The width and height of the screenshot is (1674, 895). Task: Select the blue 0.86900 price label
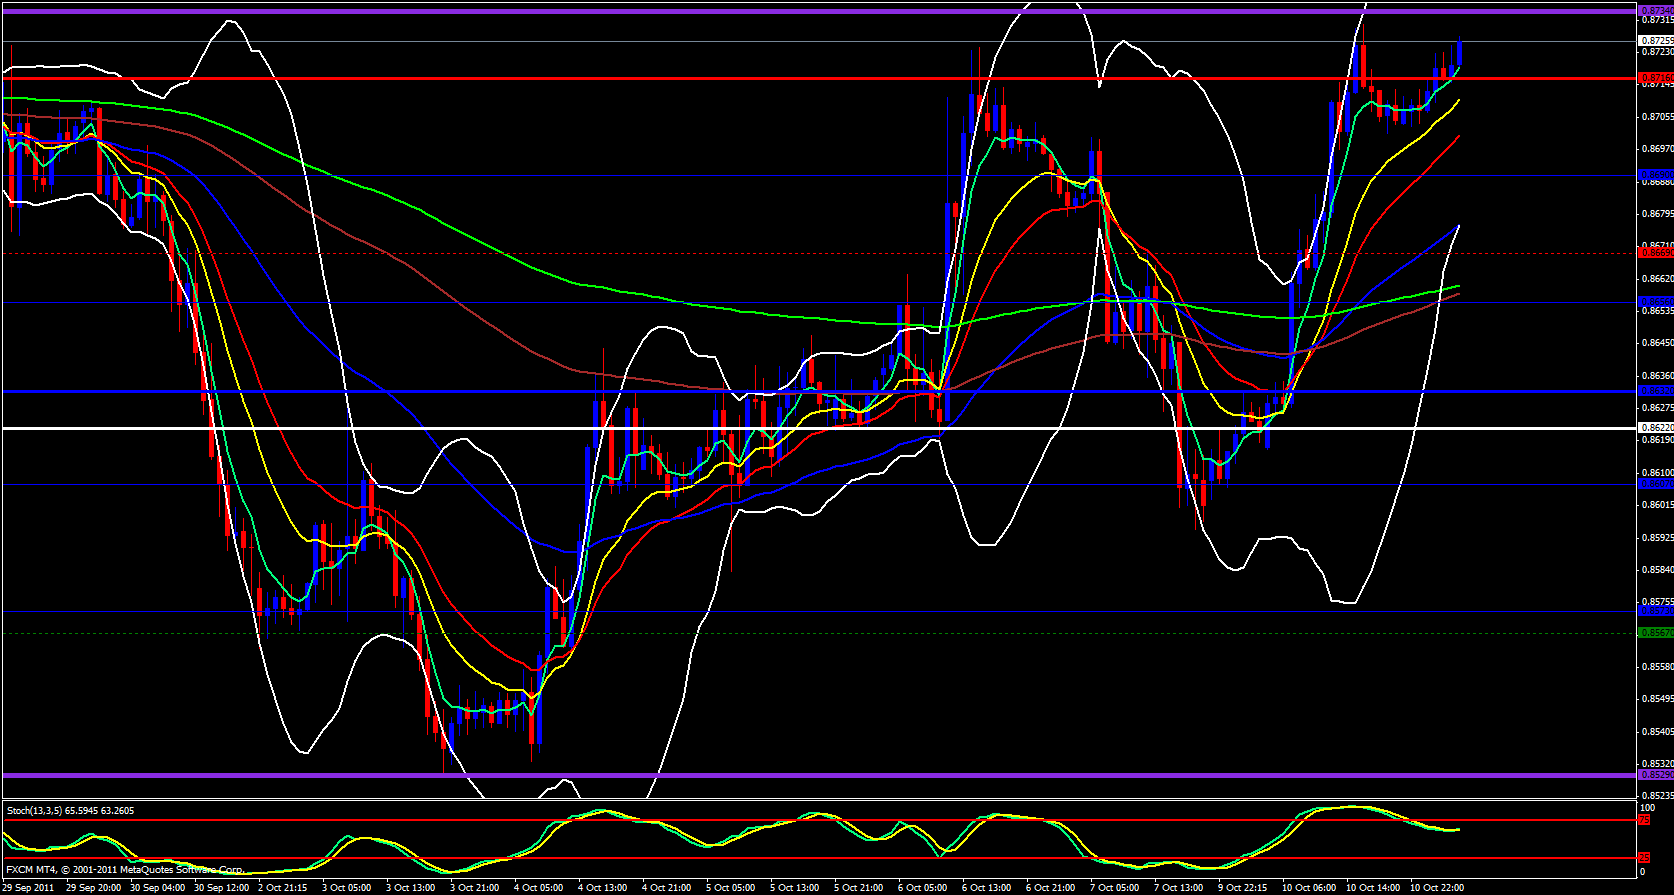[x=1655, y=175]
